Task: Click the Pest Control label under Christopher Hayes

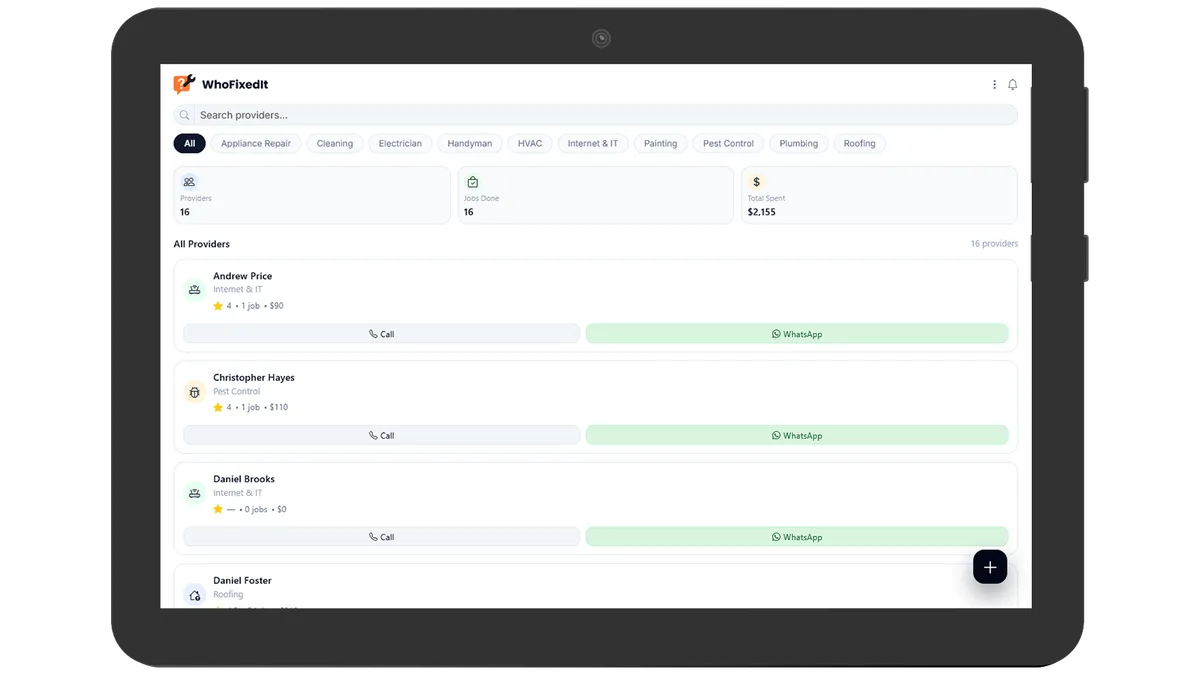Action: [x=237, y=392]
